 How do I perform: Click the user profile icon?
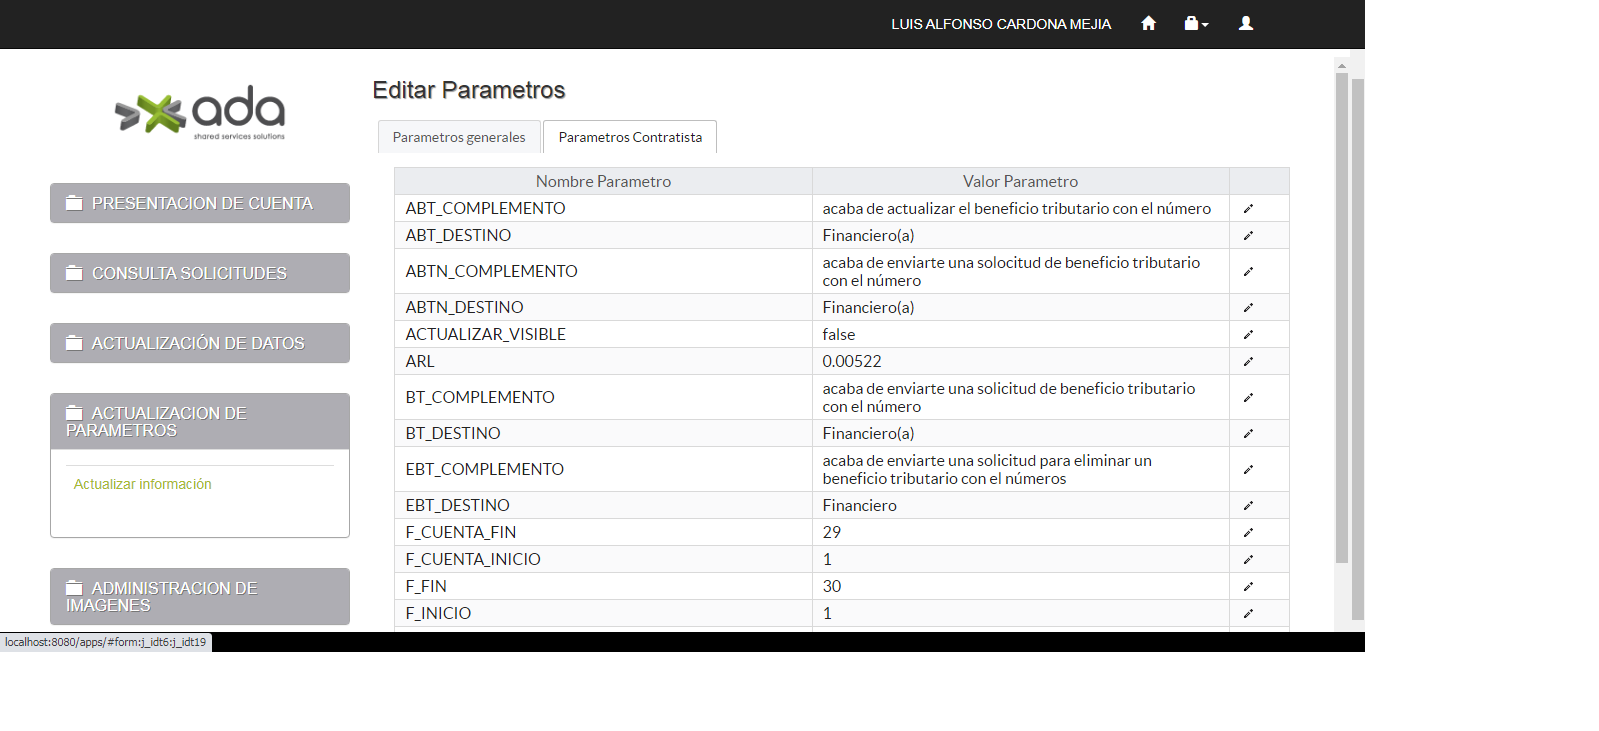coord(1245,23)
